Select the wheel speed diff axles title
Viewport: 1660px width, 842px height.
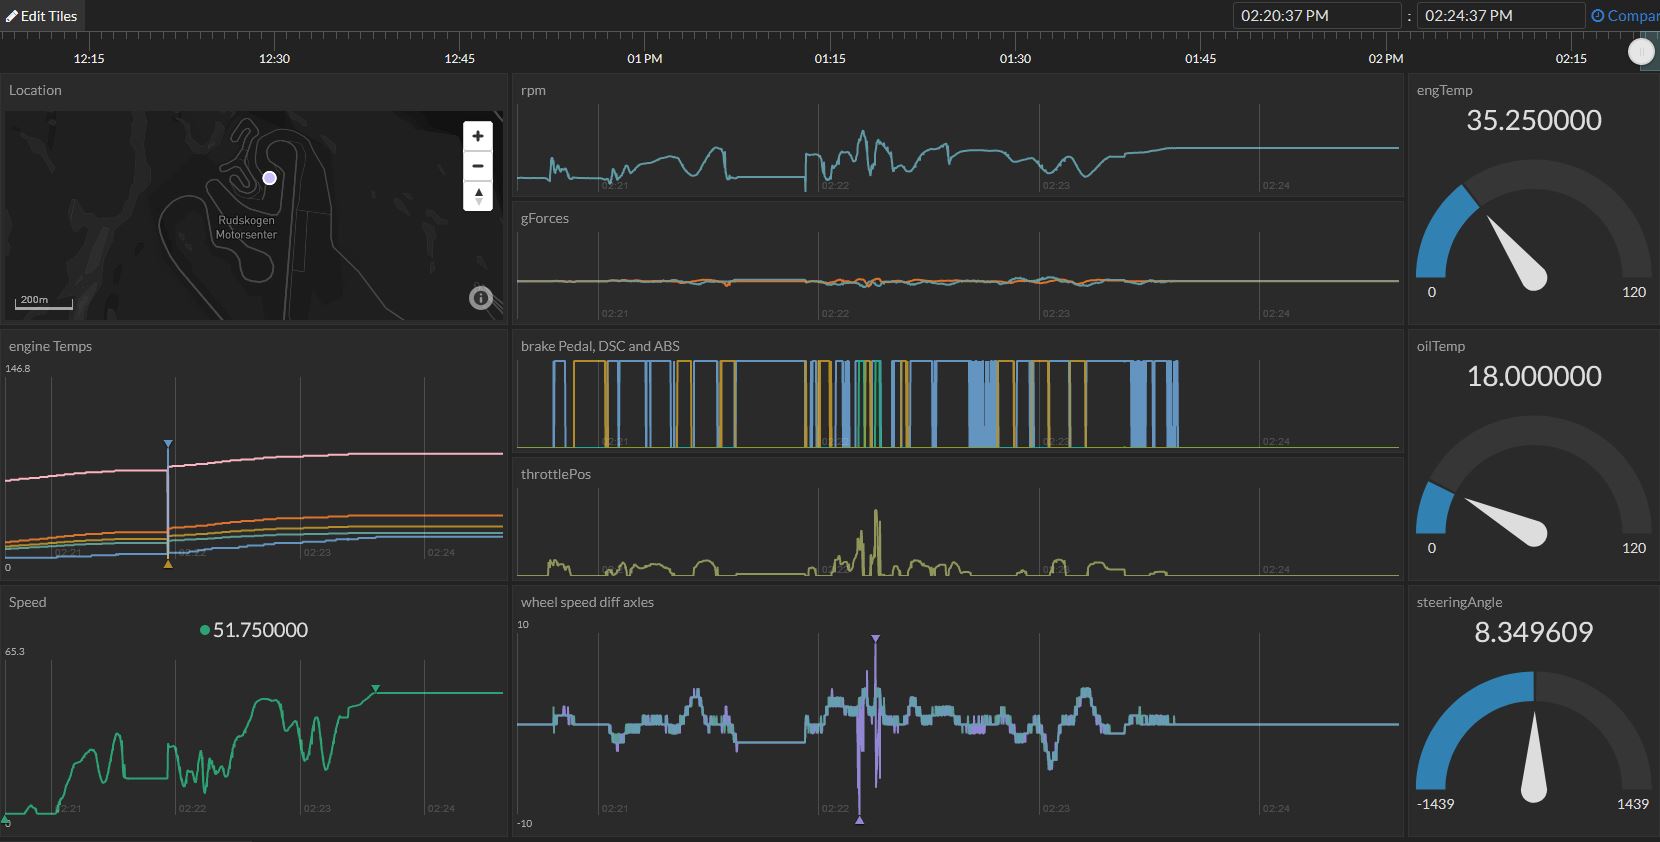click(587, 602)
